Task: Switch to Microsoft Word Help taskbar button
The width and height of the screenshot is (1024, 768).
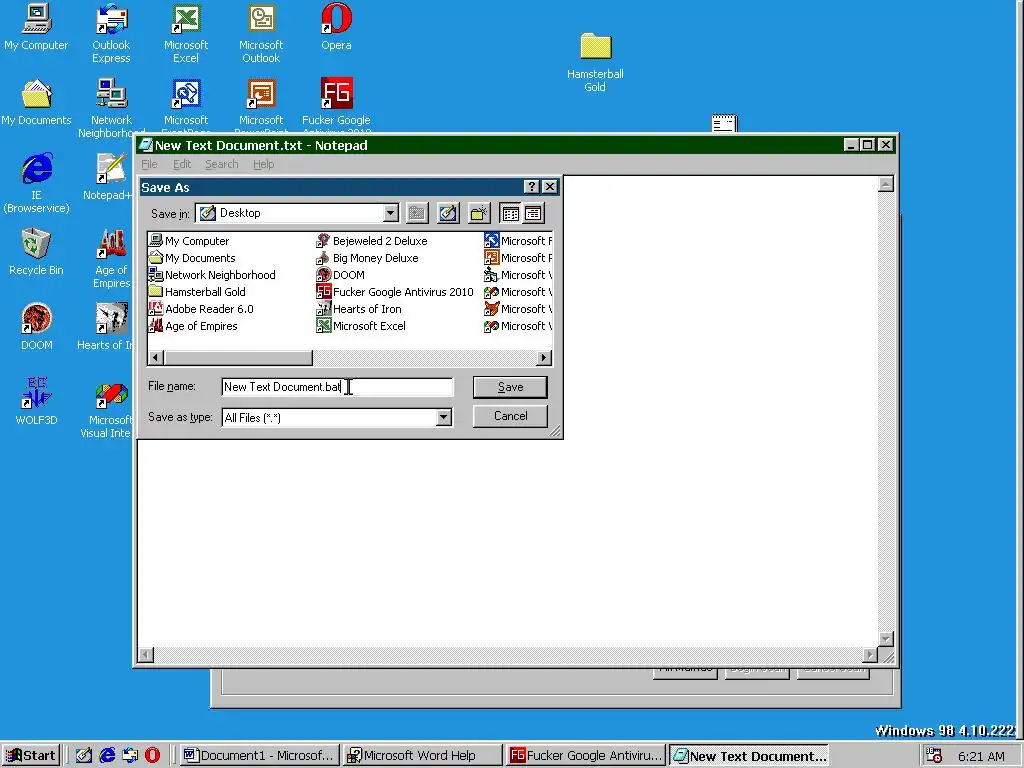Action: (423, 756)
